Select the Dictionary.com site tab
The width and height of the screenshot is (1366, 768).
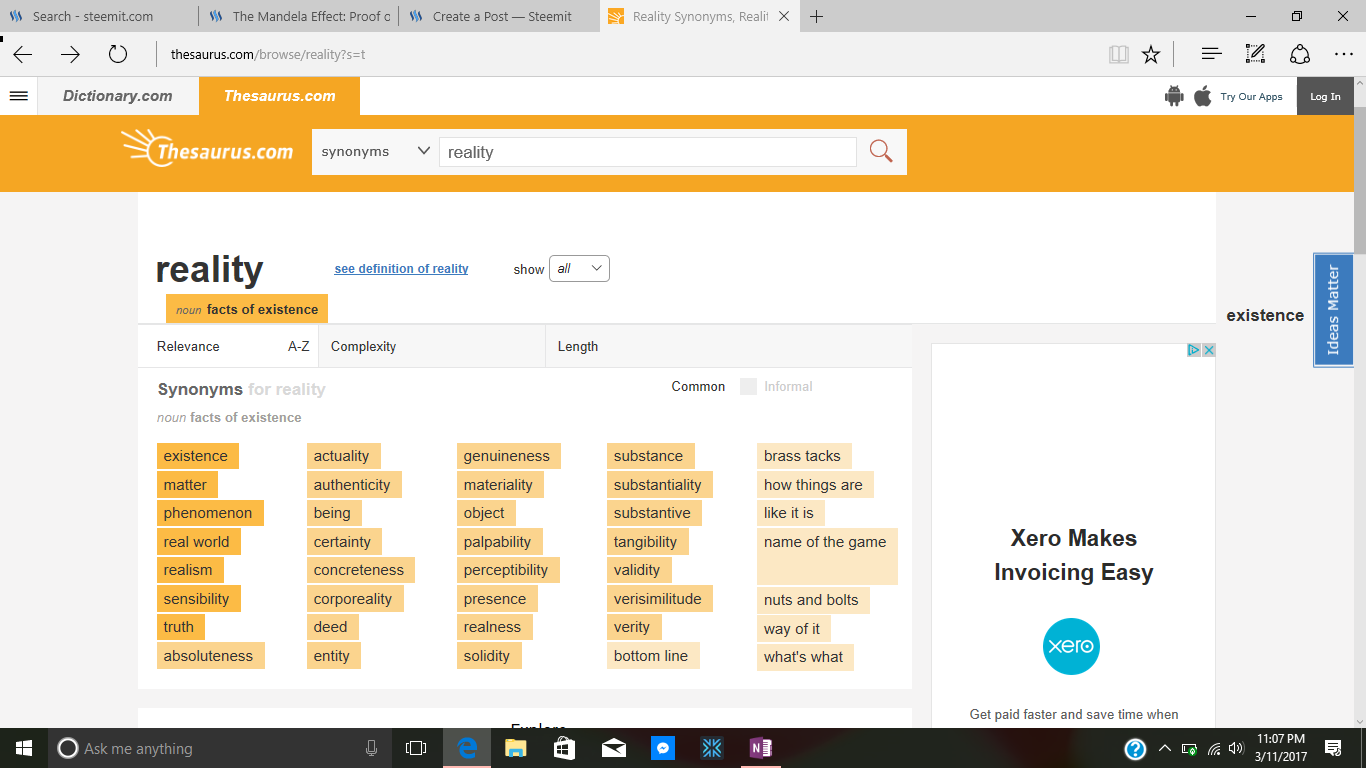(x=118, y=96)
